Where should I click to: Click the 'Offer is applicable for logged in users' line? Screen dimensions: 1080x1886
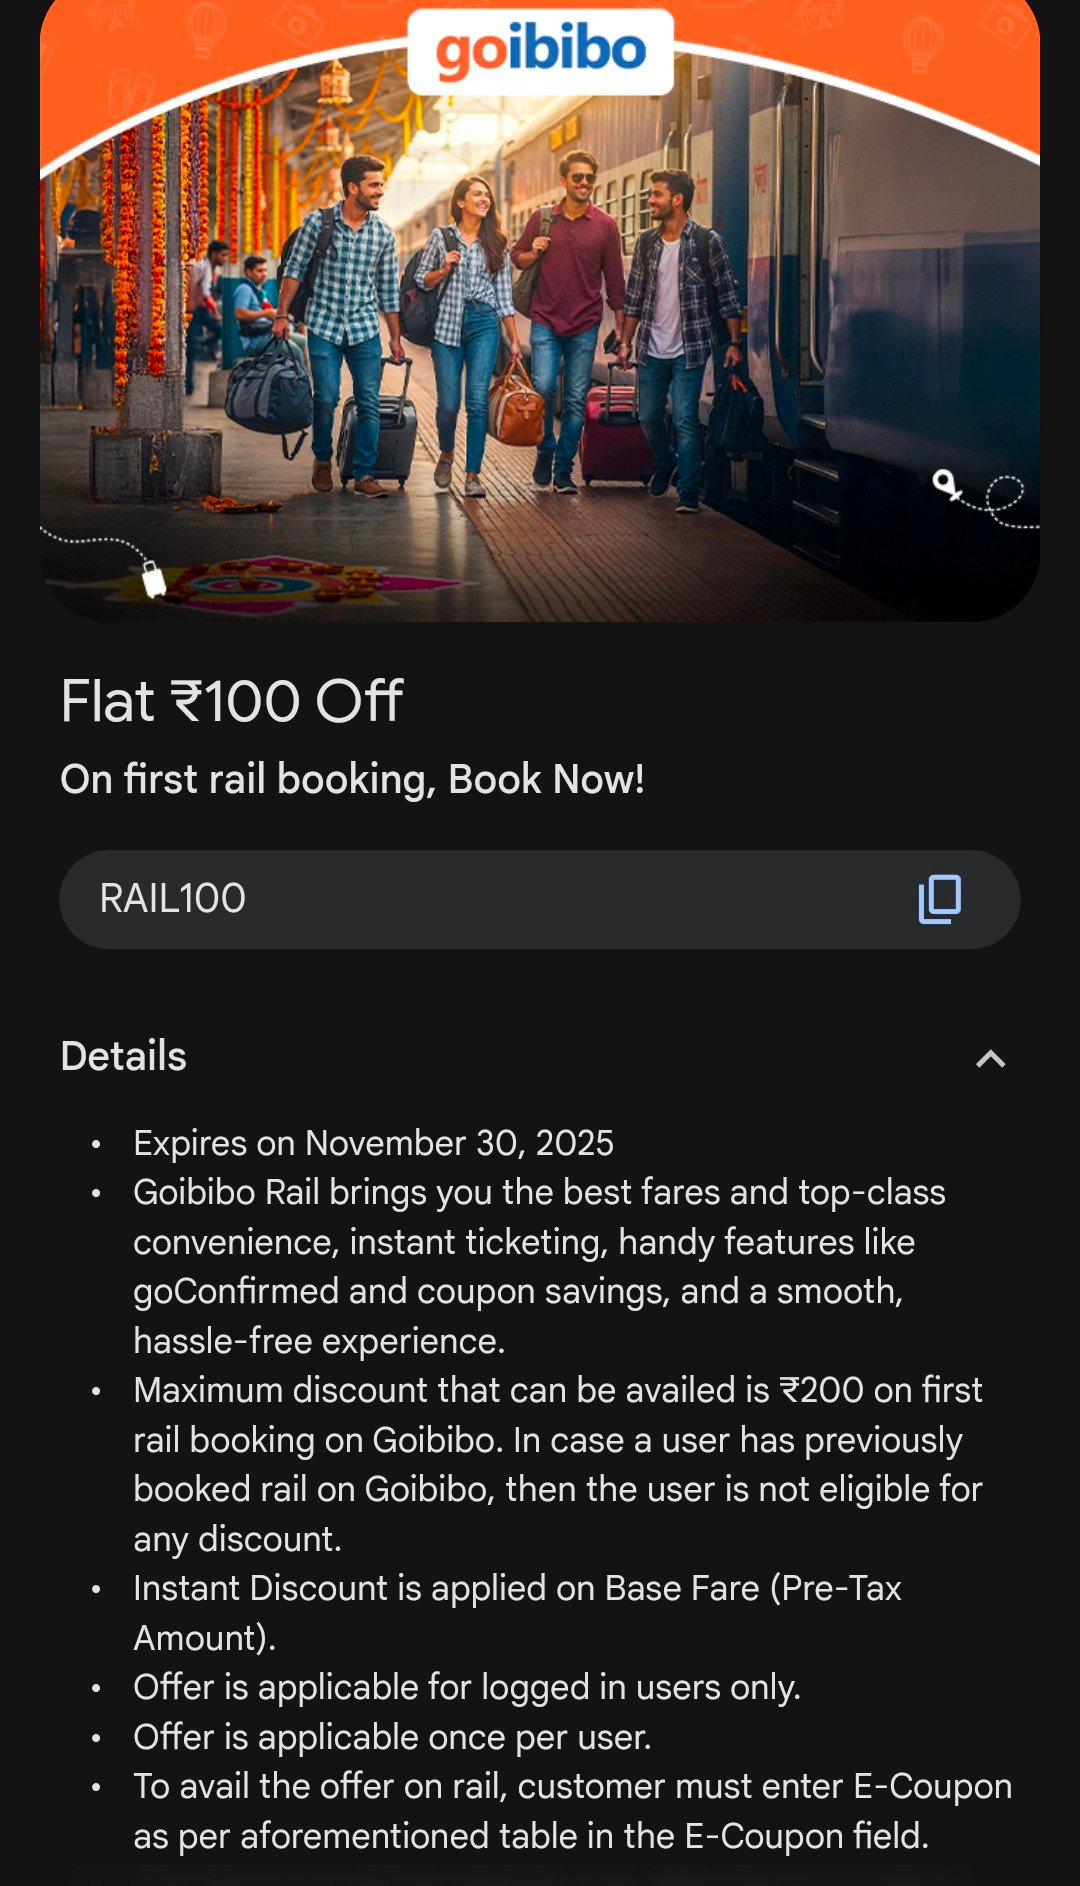pos(467,1687)
